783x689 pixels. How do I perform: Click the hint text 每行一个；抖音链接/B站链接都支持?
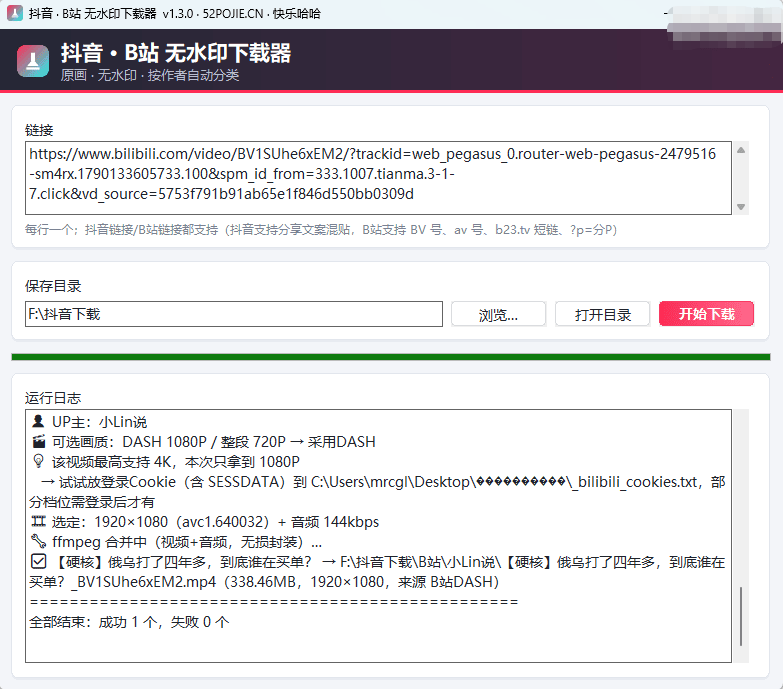pyautogui.click(x=121, y=230)
